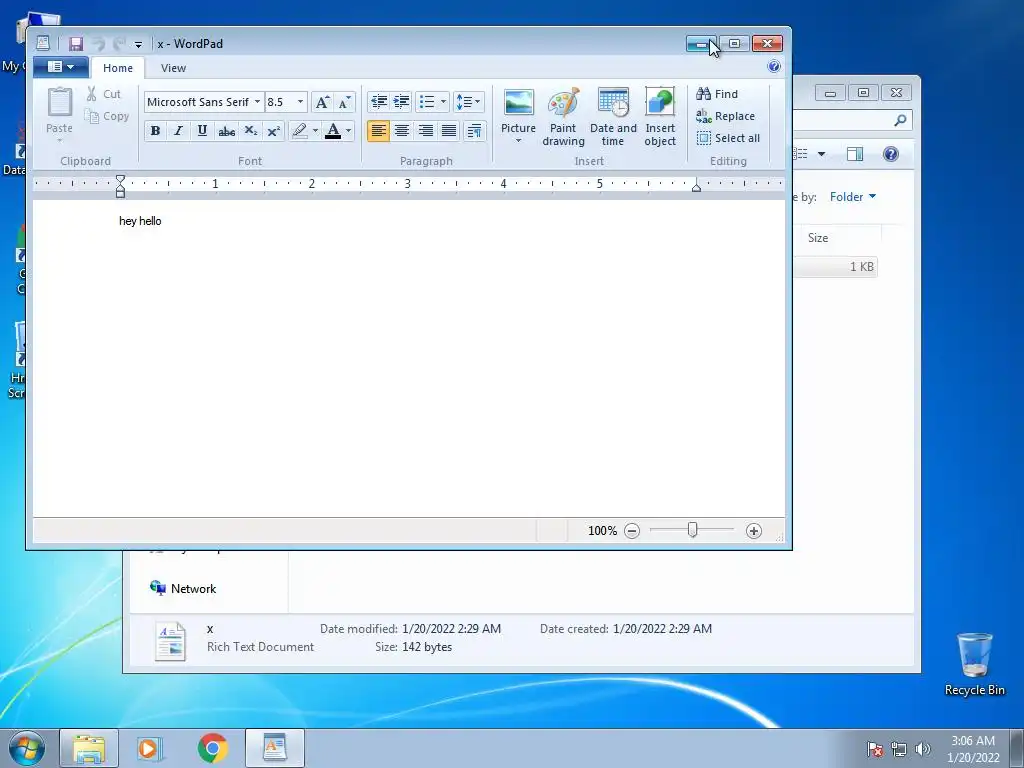Open the Customize Quick Access Toolbar arrow
Viewport: 1024px width, 768px height.
click(138, 44)
